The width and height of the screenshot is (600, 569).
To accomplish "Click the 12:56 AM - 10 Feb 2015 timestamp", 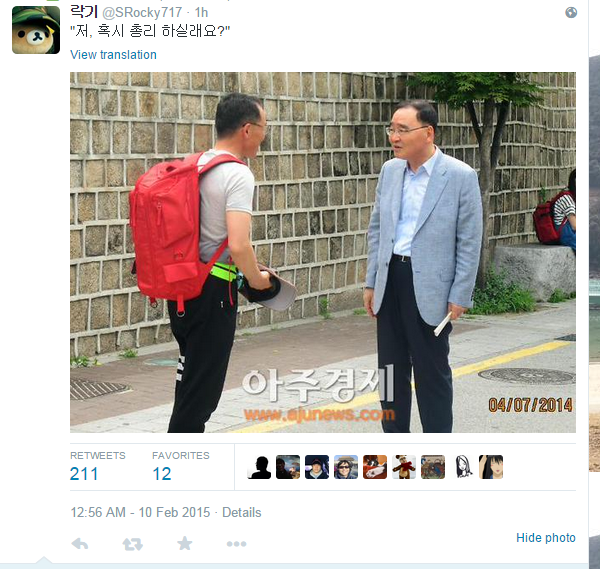I will [x=140, y=512].
